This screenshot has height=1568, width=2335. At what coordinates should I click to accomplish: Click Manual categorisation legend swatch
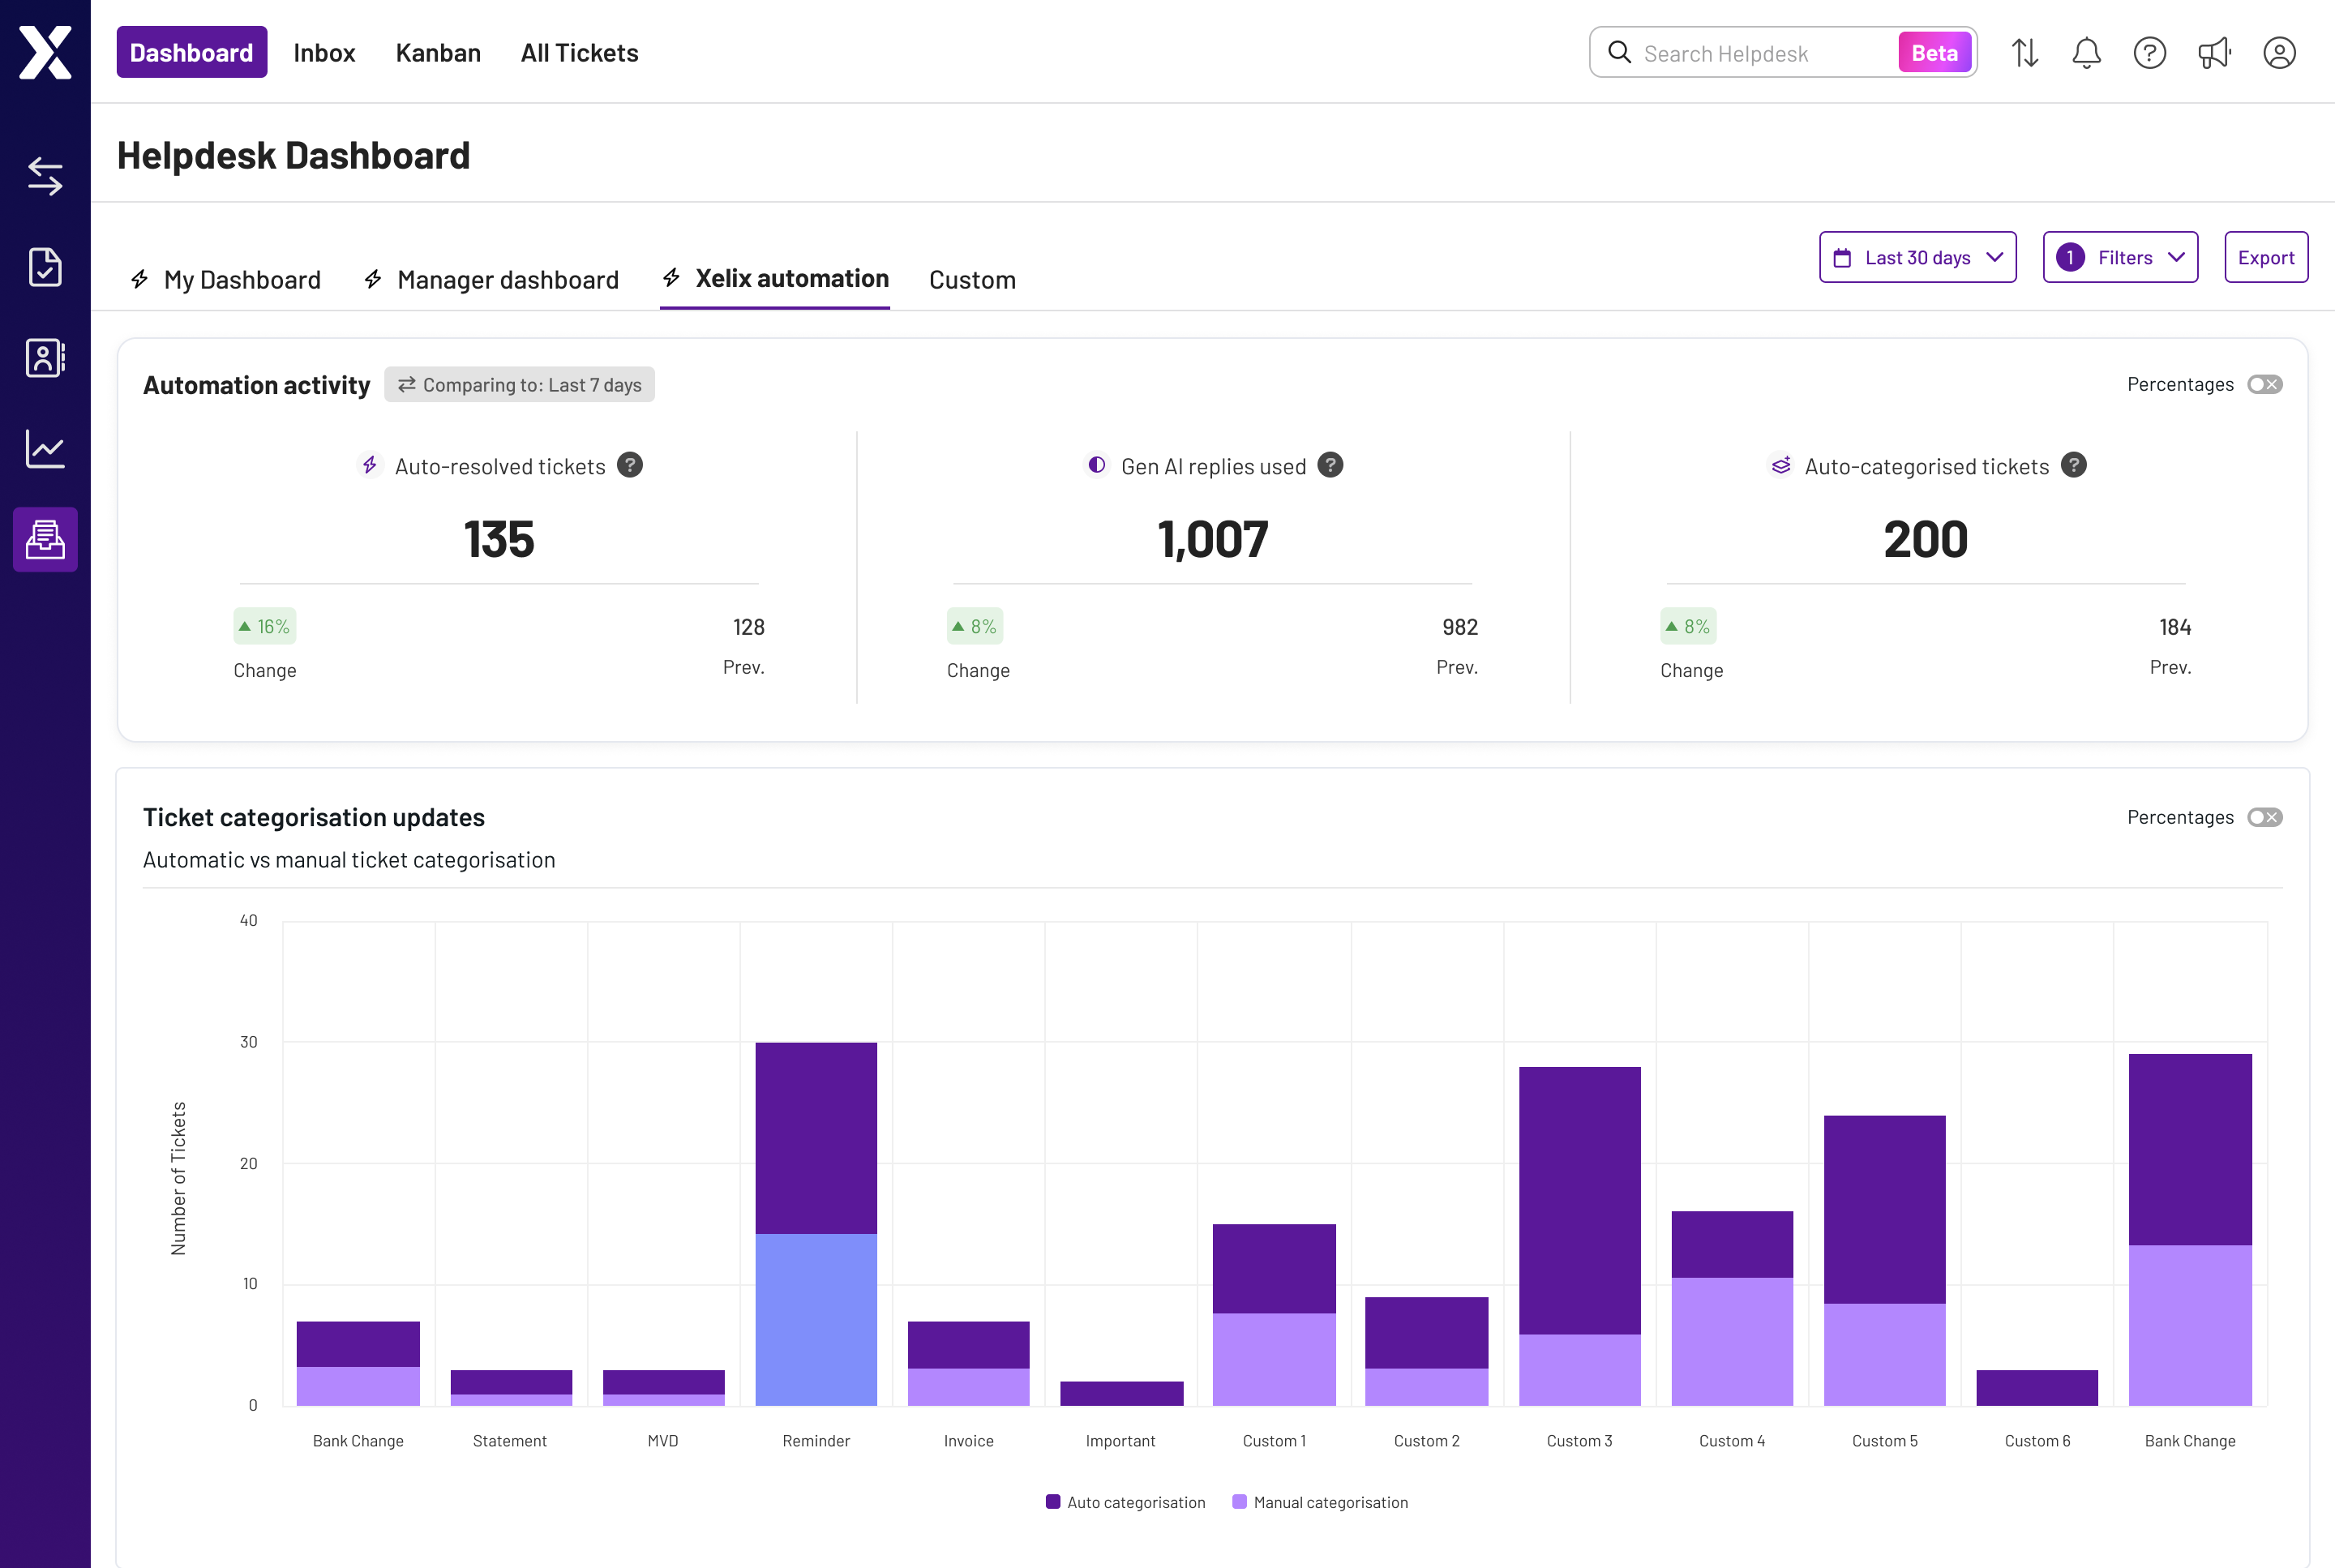(1239, 1501)
